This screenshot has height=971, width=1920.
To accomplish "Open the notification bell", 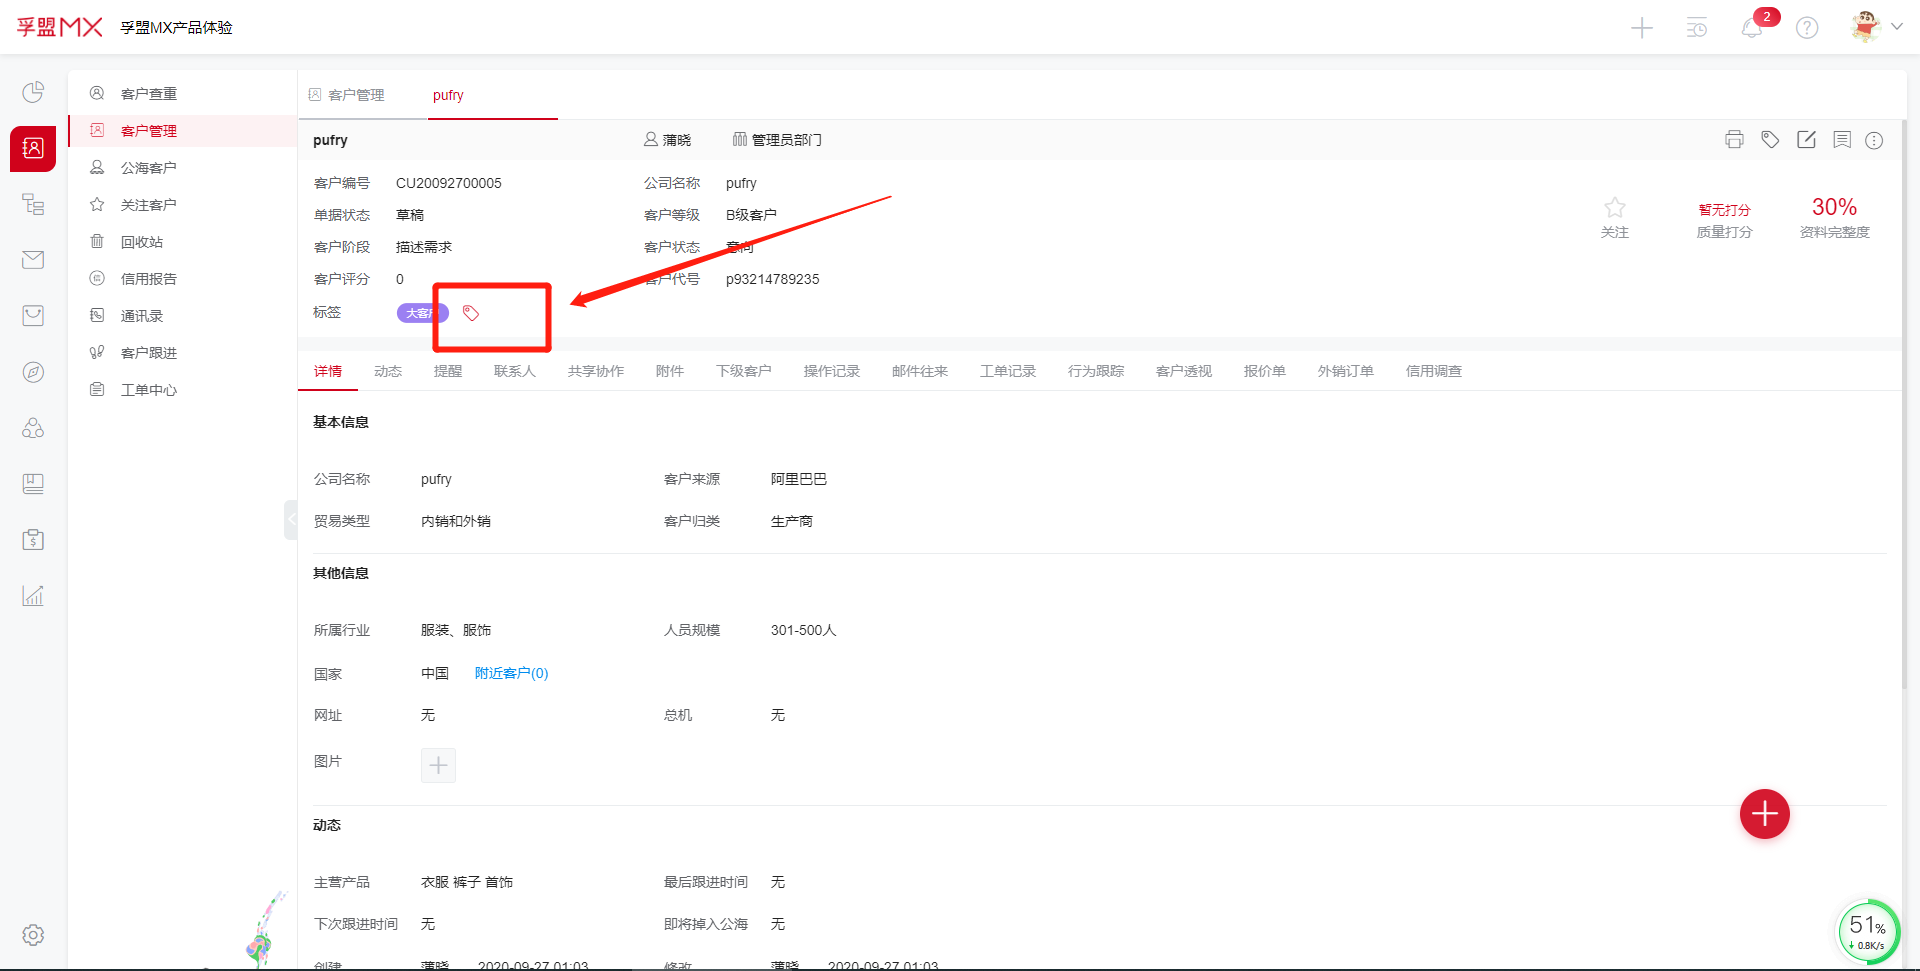I will 1752,28.
